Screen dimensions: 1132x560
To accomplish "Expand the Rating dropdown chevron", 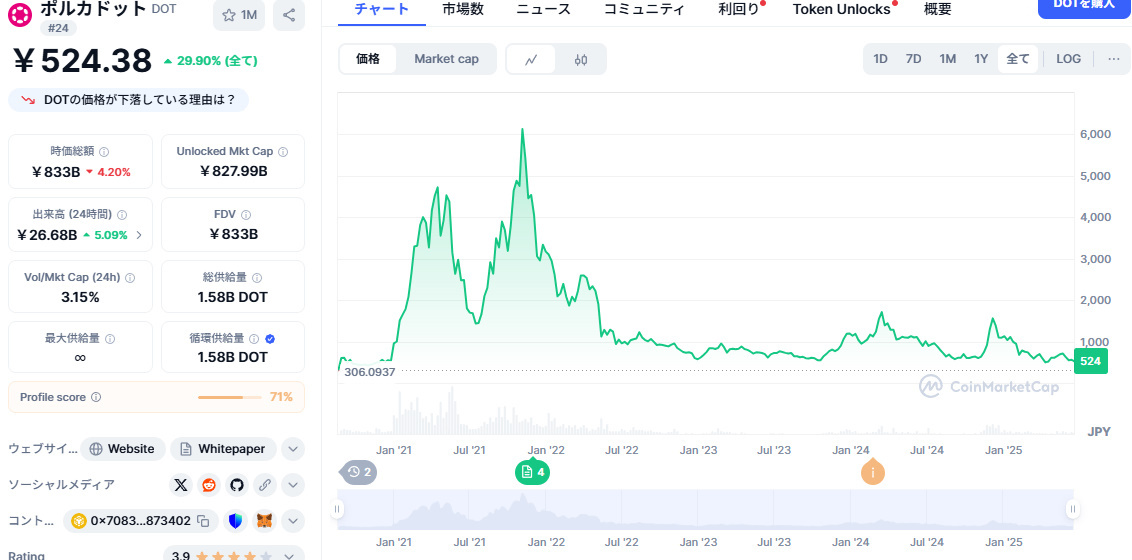I will pos(289,556).
